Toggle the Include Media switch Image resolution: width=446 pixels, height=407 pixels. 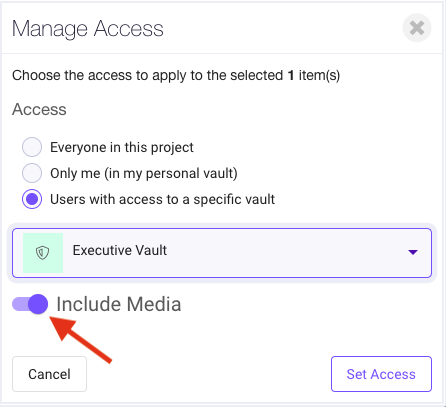[x=30, y=304]
